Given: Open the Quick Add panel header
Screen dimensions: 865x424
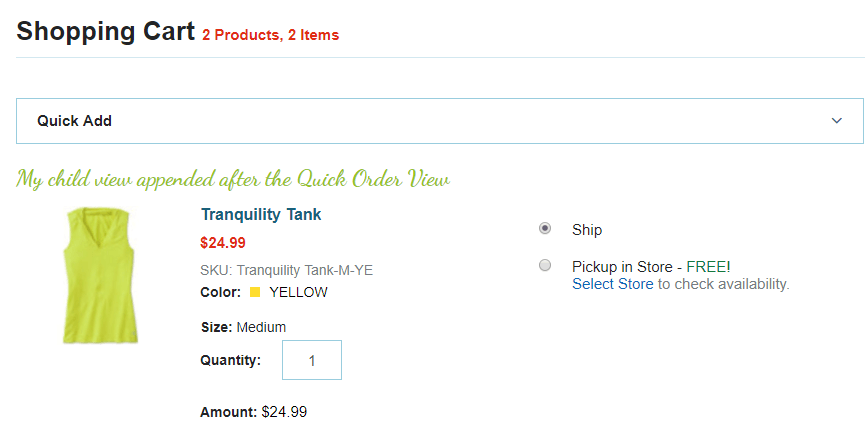Looking at the screenshot, I should click(440, 121).
